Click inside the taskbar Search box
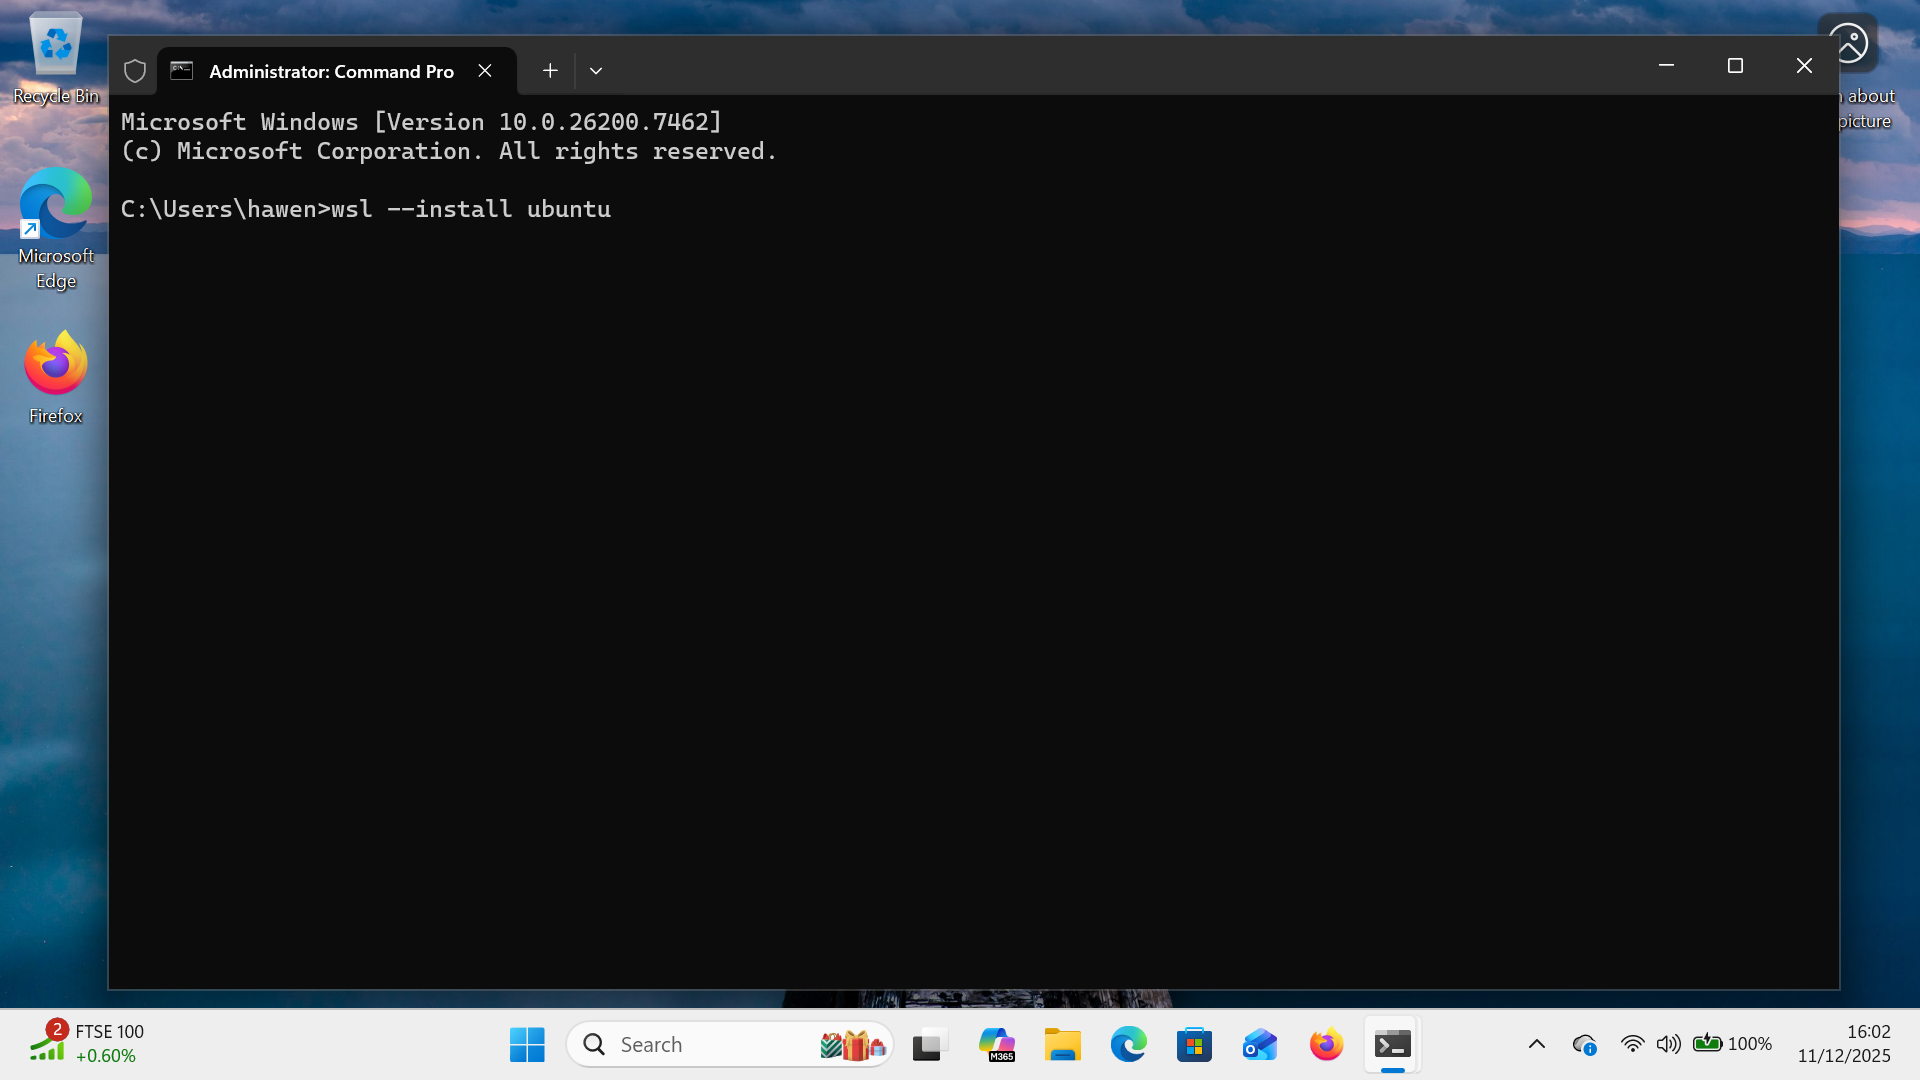 pyautogui.click(x=700, y=1043)
